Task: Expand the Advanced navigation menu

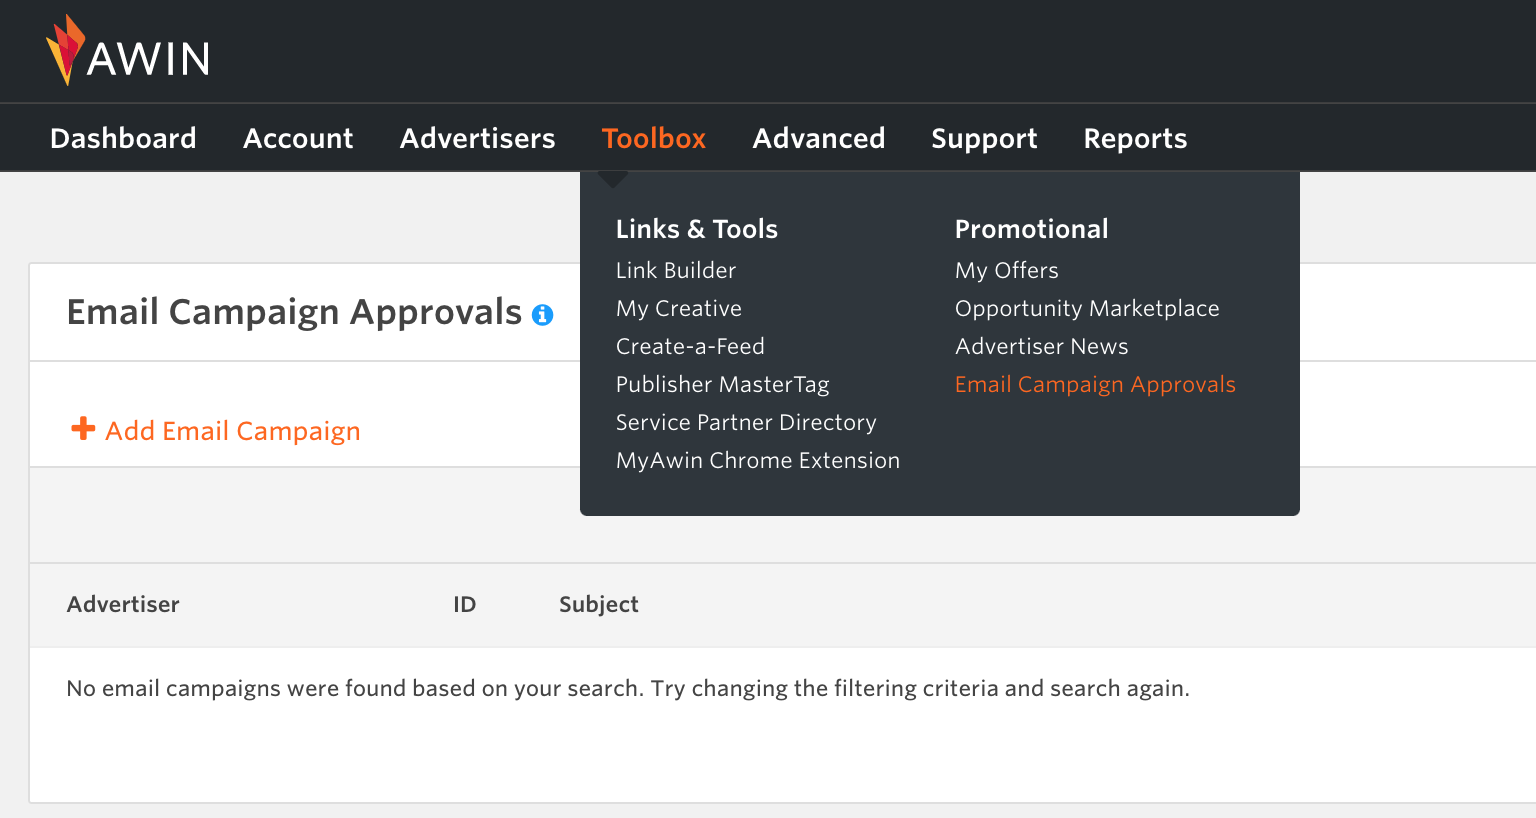Action: tap(818, 138)
